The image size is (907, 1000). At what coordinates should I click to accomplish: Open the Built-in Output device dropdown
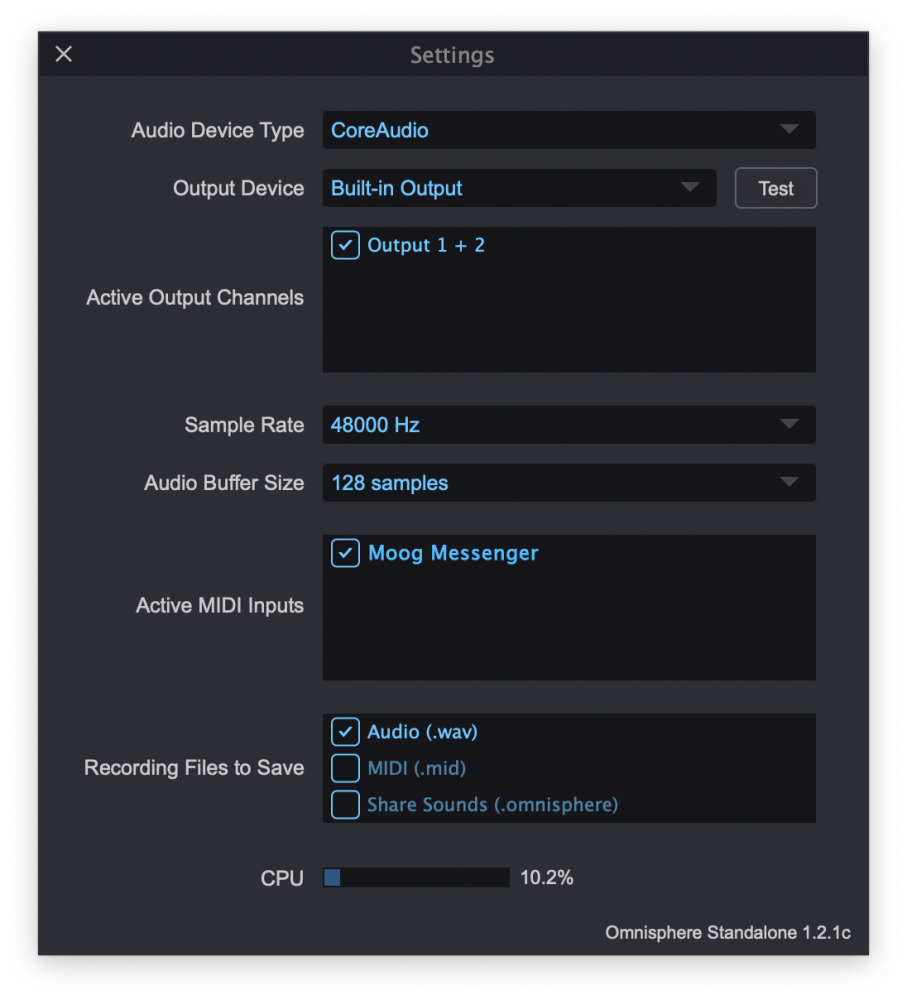point(500,188)
